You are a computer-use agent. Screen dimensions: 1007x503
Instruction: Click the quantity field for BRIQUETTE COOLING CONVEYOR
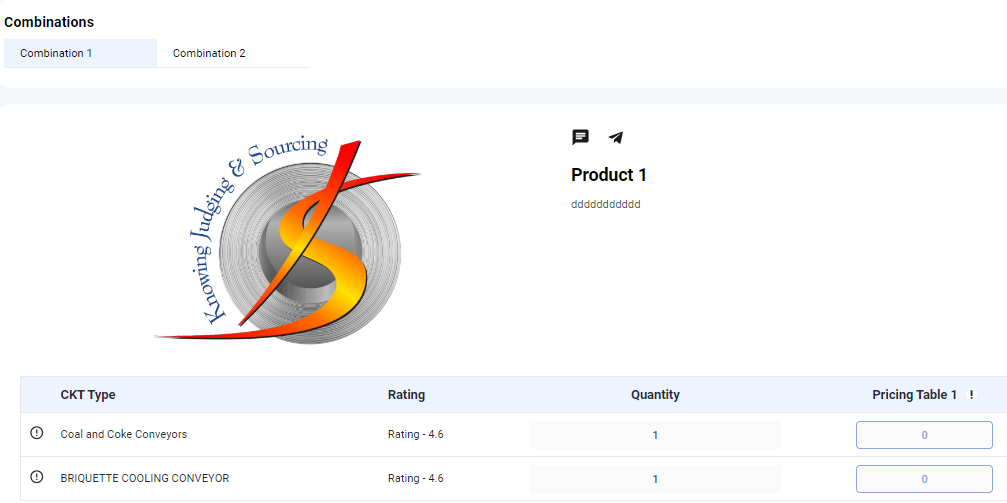[x=655, y=479]
